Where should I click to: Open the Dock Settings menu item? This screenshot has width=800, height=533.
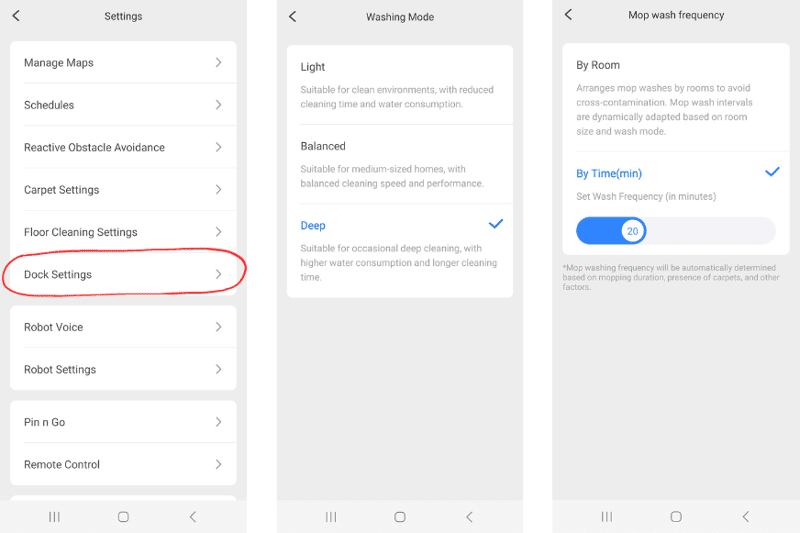coord(123,274)
